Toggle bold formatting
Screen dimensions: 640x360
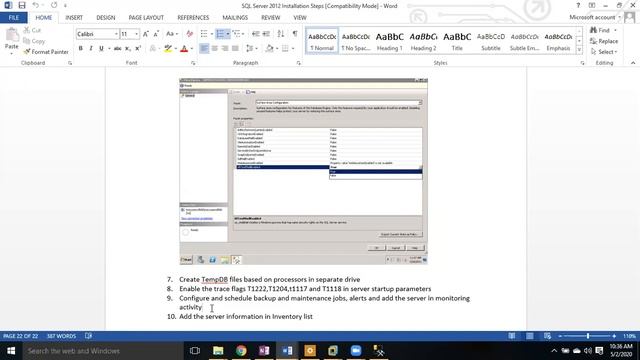(x=80, y=49)
